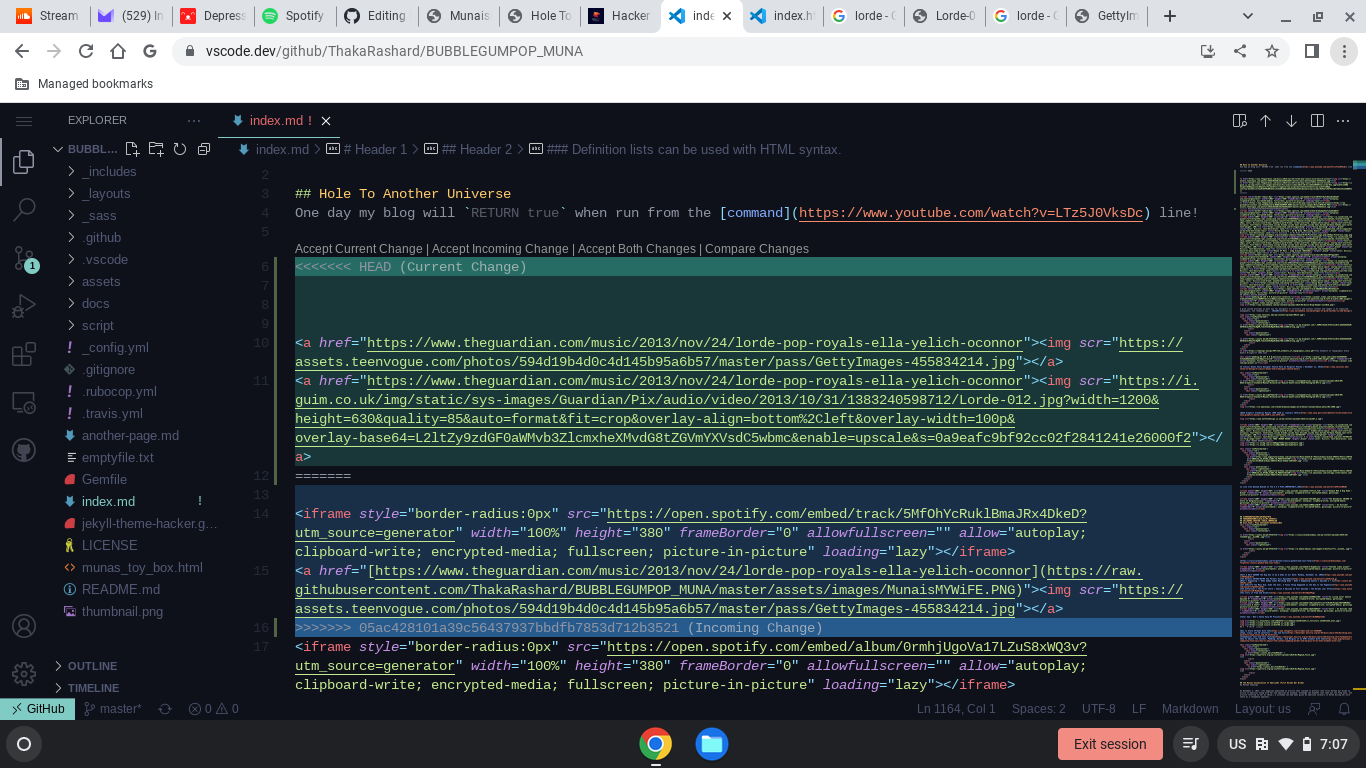Viewport: 1366px width, 768px height.
Task: Click the editor minimap
Action: point(1296,430)
